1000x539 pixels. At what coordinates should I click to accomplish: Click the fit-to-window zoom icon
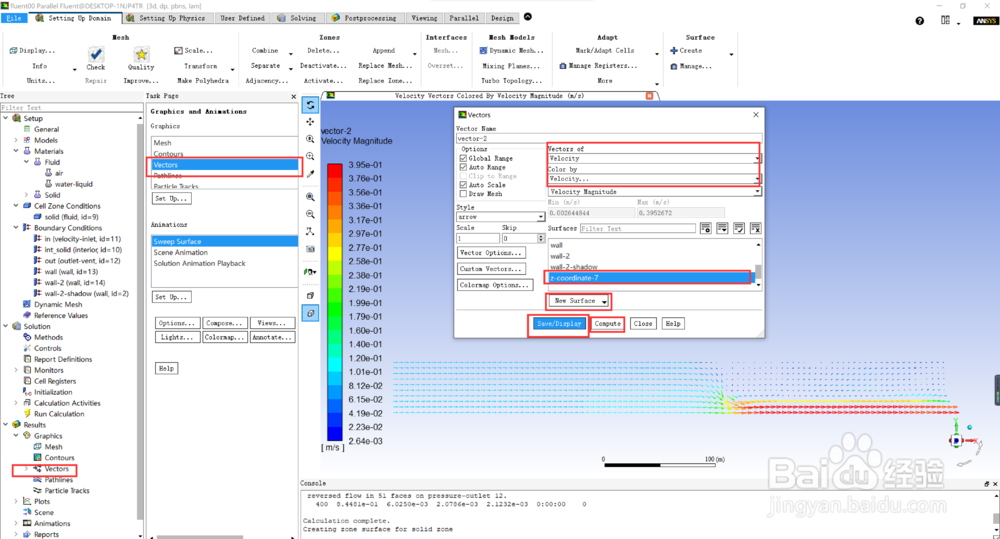pyautogui.click(x=310, y=197)
